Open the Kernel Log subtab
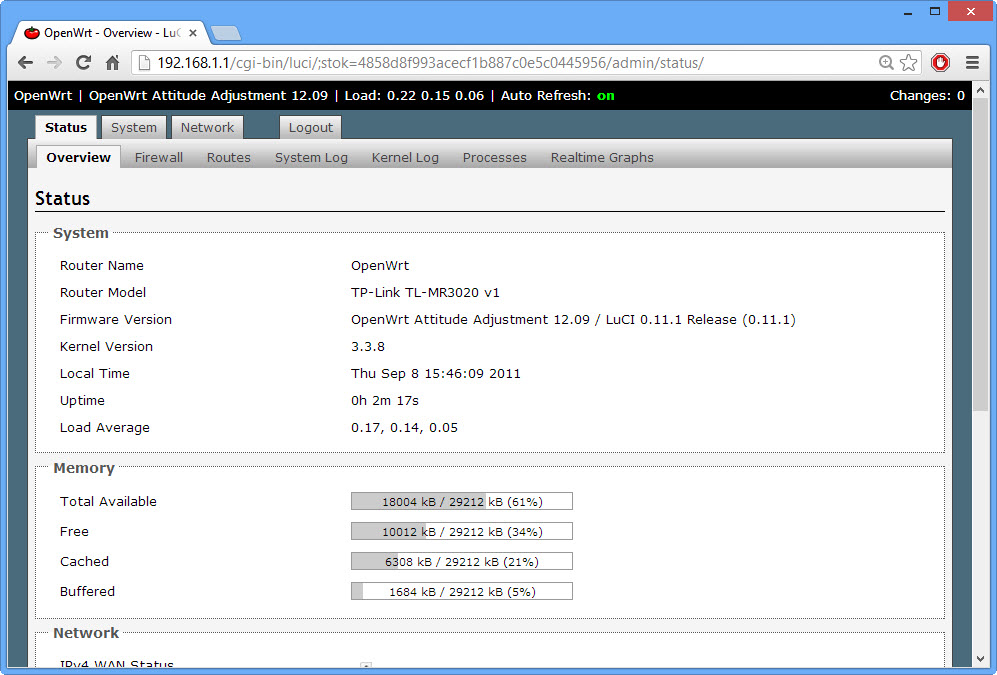Screen dimensions: 997x675 pos(406,157)
